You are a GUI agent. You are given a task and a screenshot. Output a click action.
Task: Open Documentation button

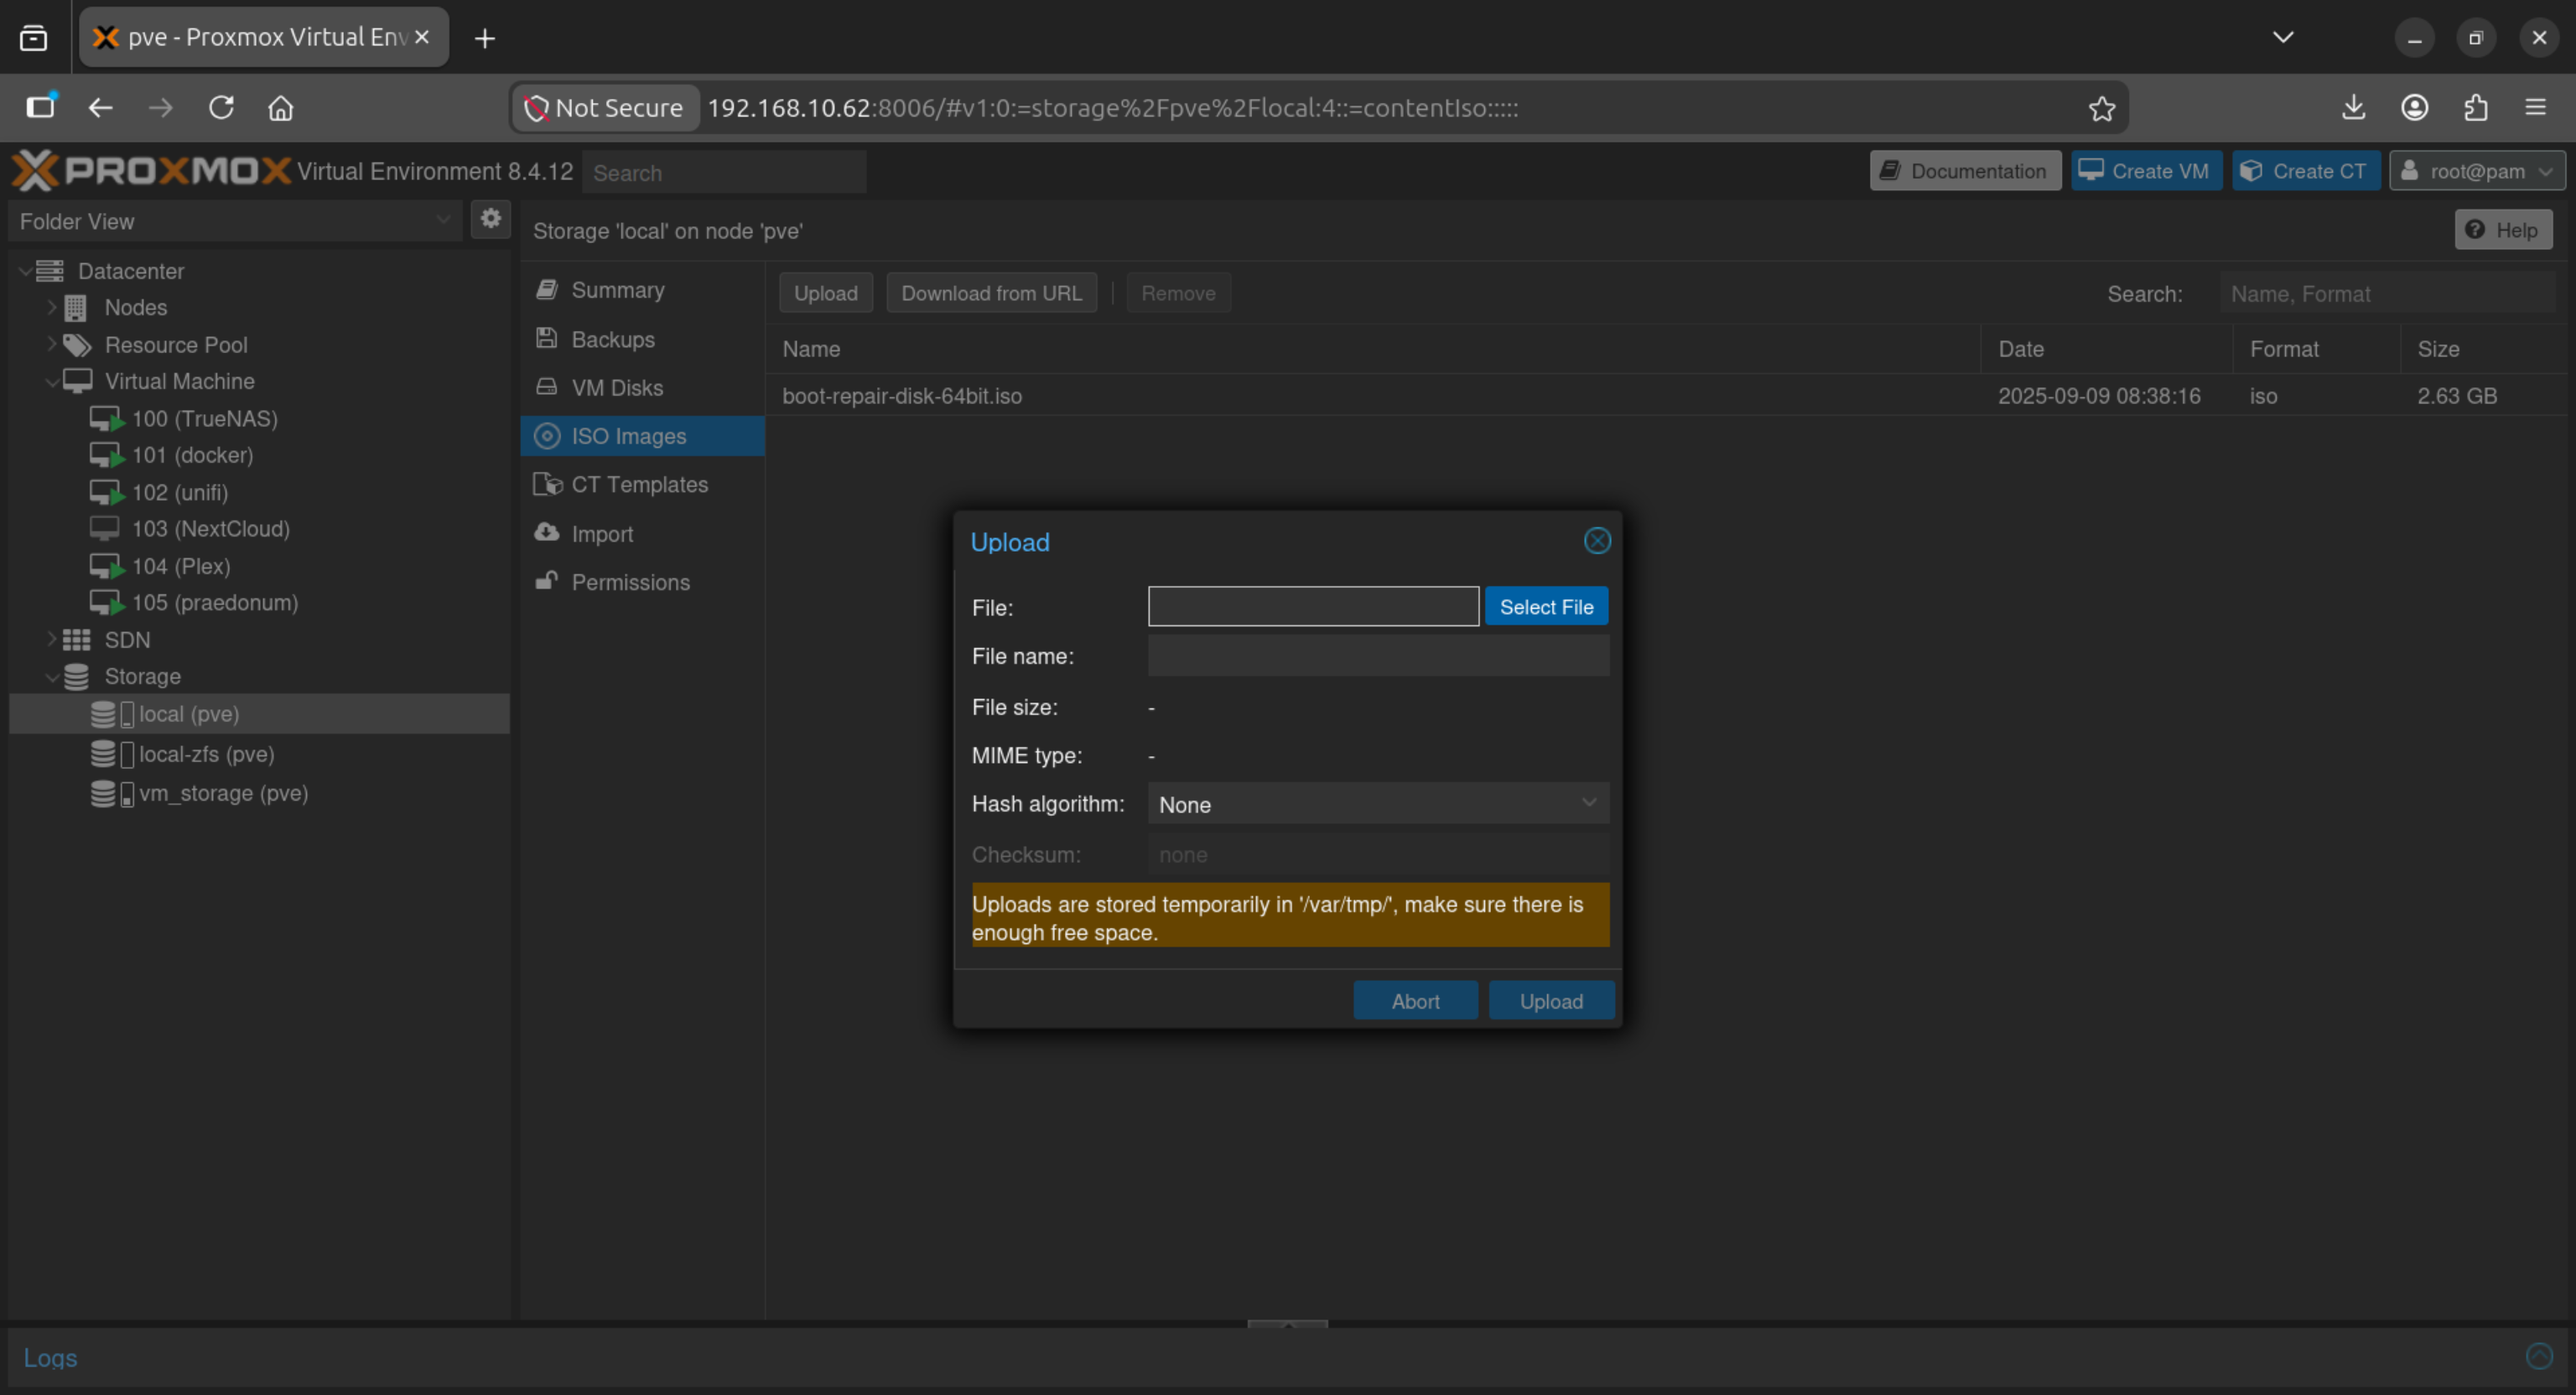click(1965, 171)
